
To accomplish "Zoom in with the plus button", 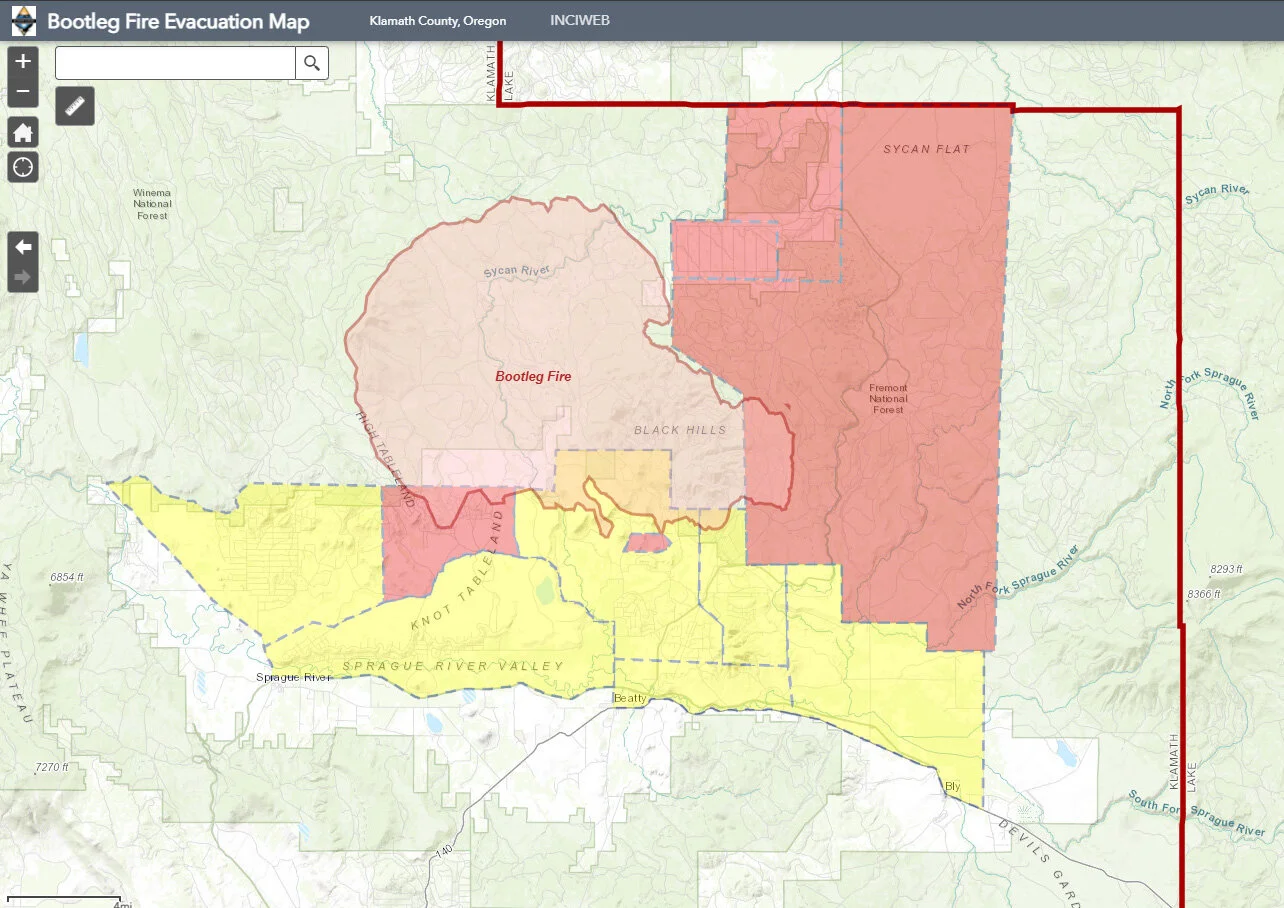I will [23, 61].
